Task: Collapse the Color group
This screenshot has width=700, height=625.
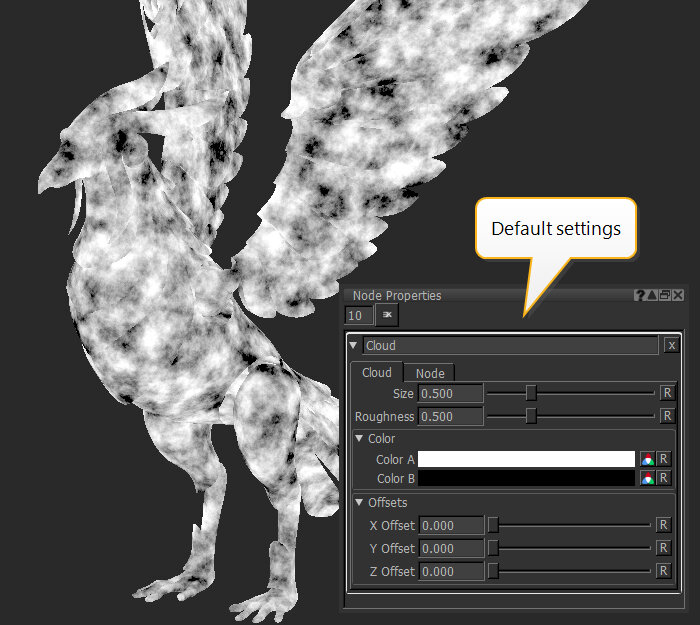Action: (360, 438)
